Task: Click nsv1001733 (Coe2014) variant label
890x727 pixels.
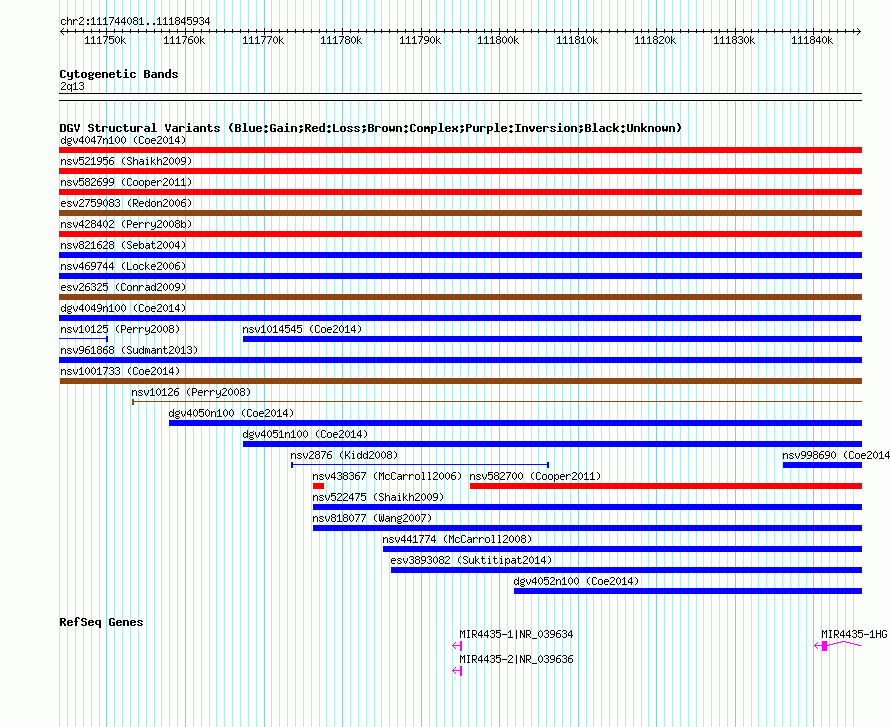Action: click(x=120, y=371)
